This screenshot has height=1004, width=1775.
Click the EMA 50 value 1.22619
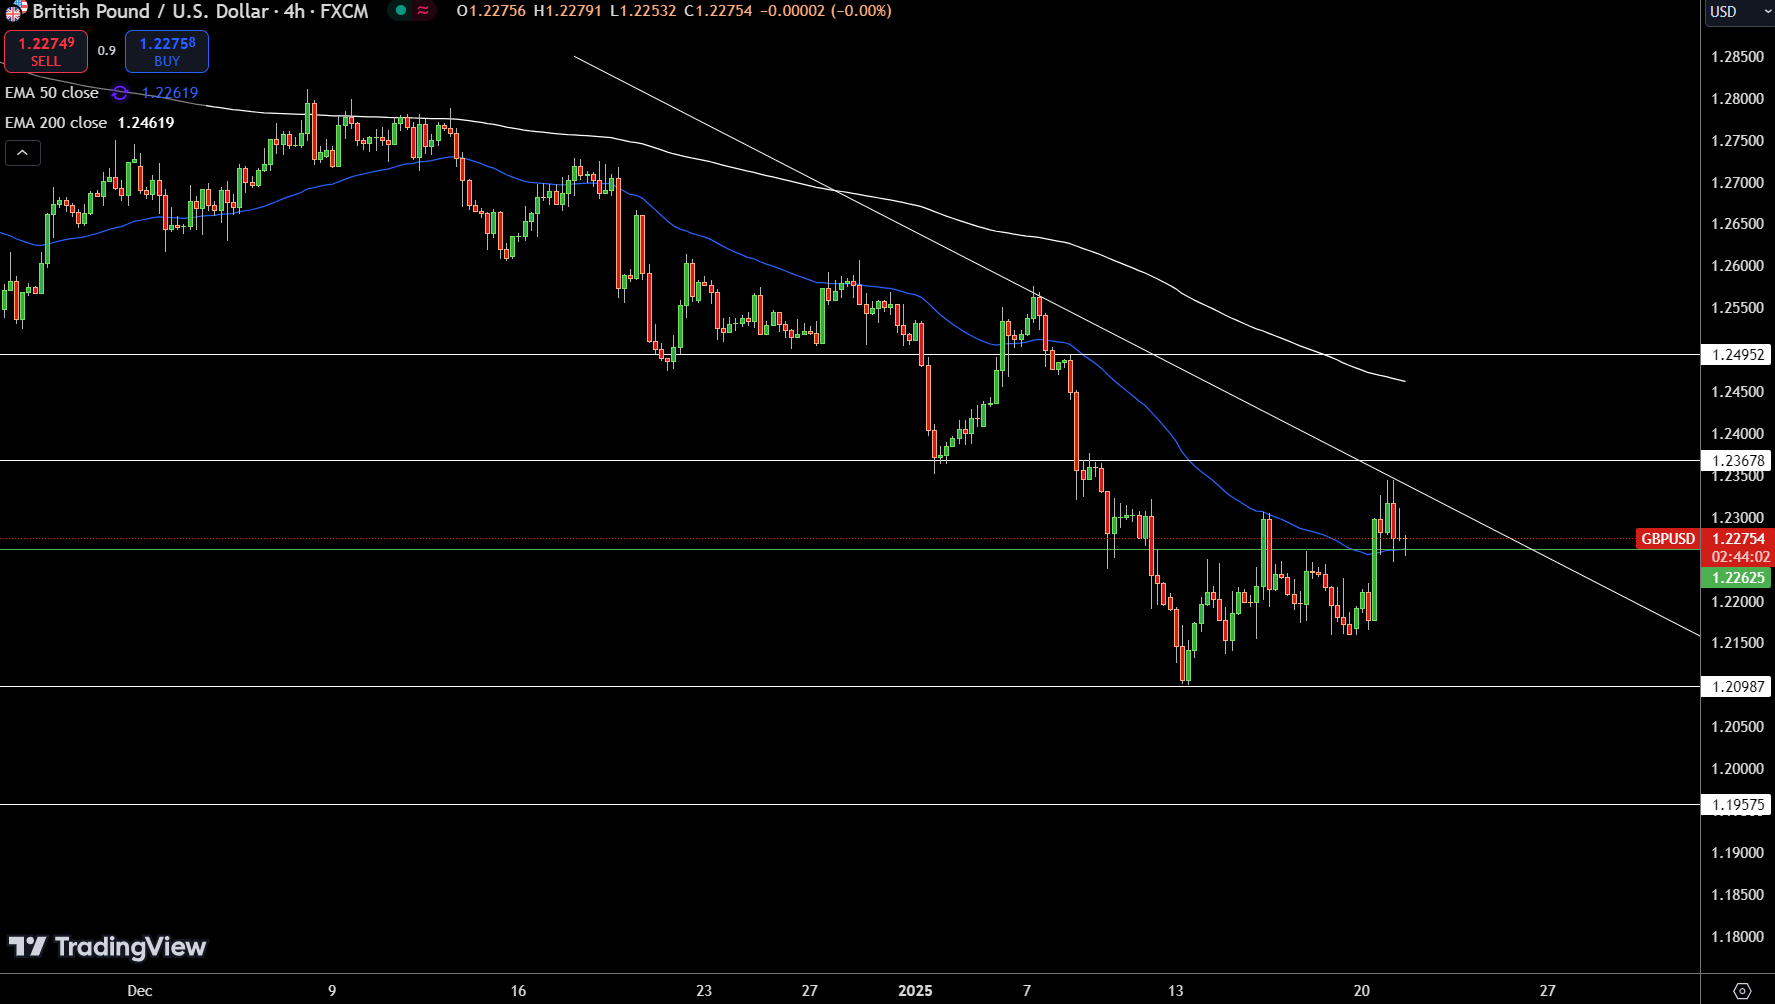click(170, 93)
